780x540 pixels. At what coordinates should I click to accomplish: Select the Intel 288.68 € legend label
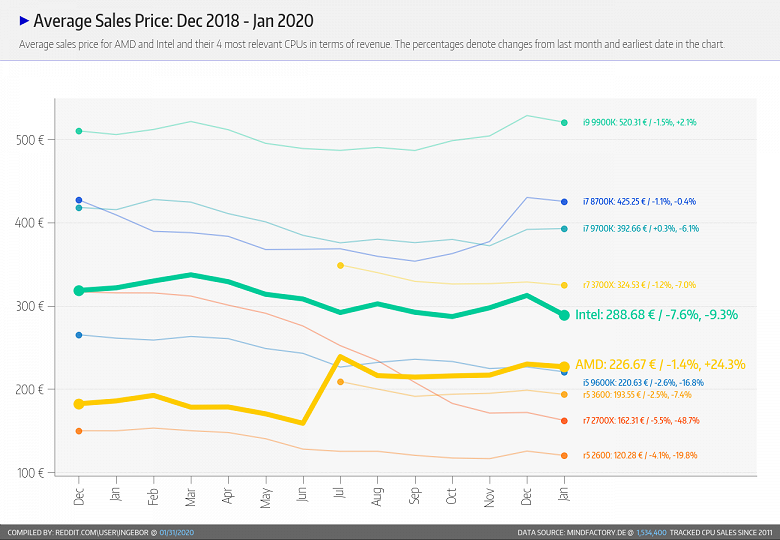[x=656, y=315]
